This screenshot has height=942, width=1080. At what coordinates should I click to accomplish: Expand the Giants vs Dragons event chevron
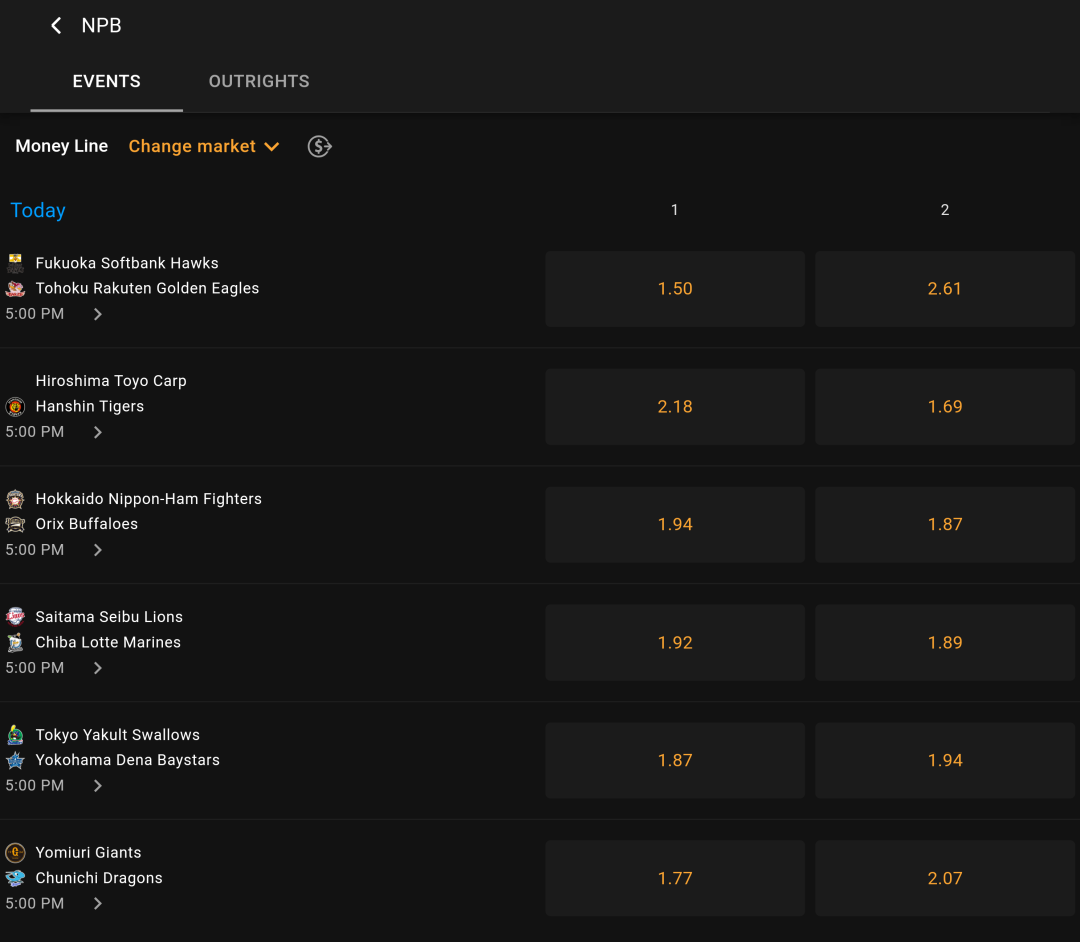(x=98, y=903)
